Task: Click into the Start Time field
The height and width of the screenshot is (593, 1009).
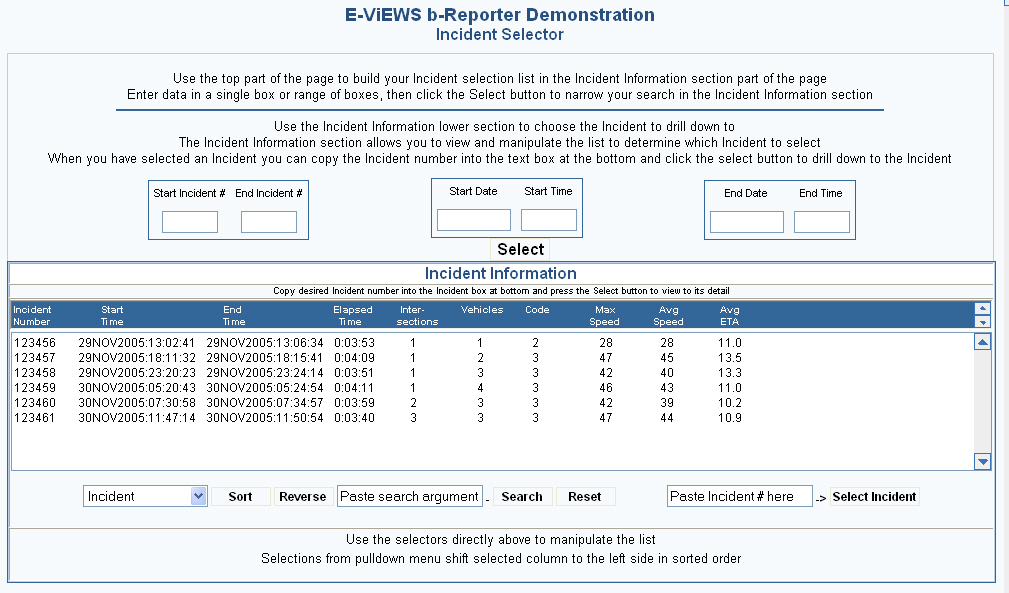Action: pos(549,220)
